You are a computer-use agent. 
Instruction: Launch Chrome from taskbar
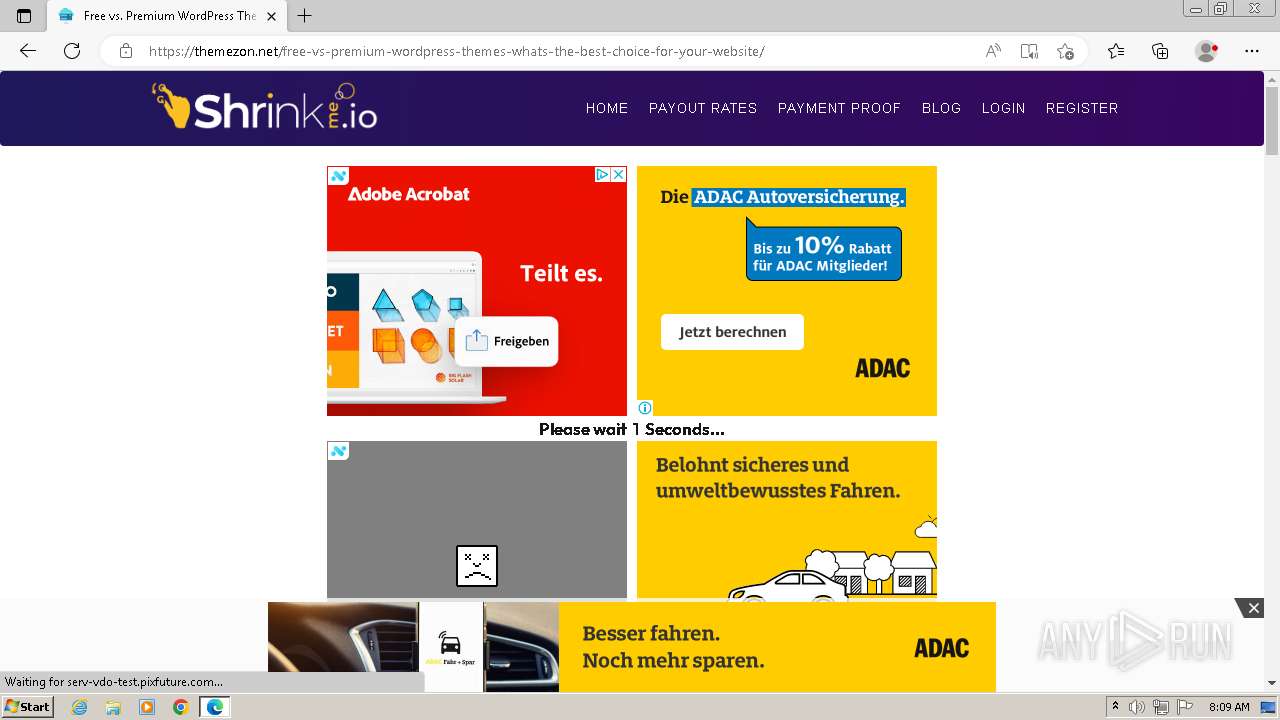pos(180,707)
